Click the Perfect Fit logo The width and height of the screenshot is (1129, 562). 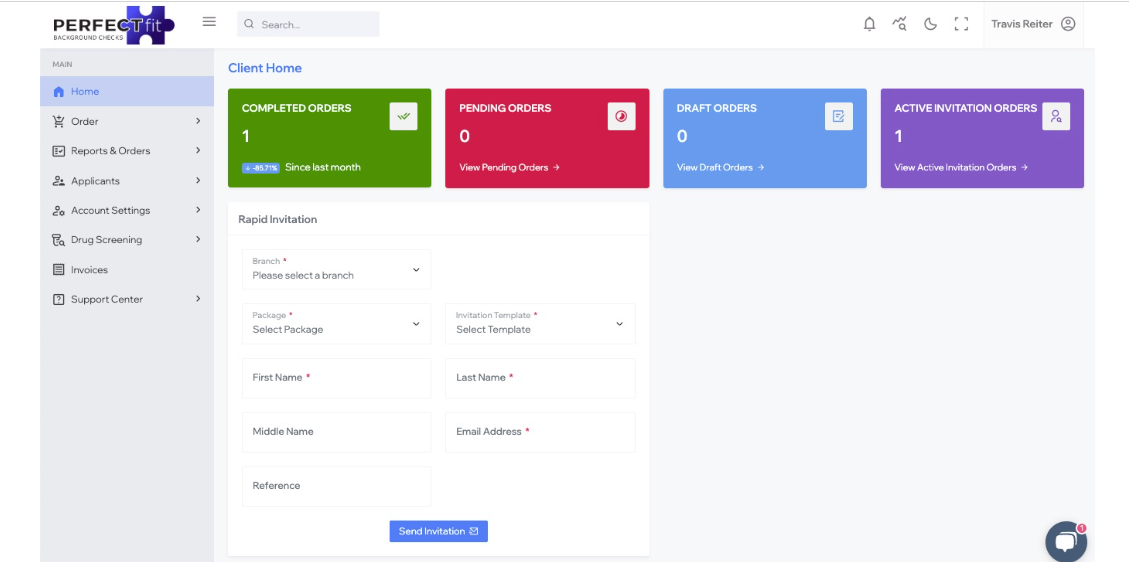click(x=114, y=24)
